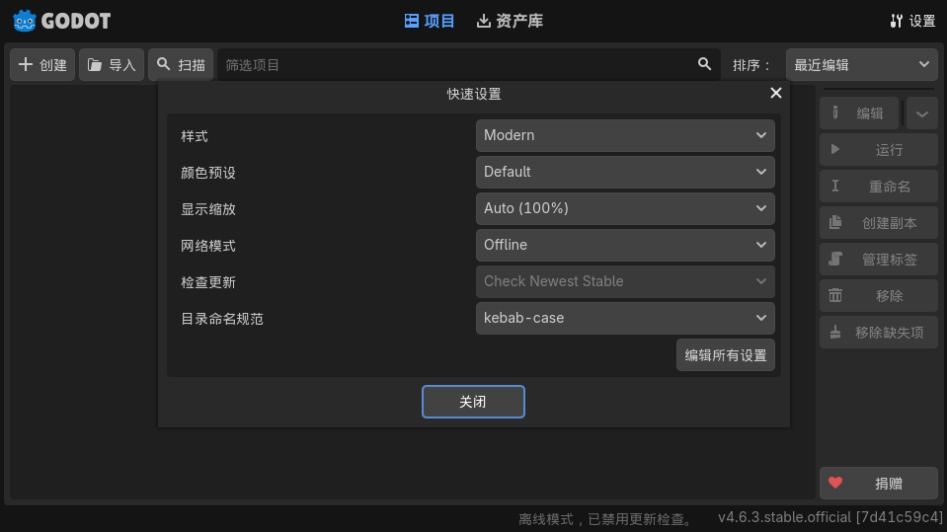Image resolution: width=947 pixels, height=532 pixels.
Task: Click the 快速设置 dialog title
Action: (x=474, y=94)
